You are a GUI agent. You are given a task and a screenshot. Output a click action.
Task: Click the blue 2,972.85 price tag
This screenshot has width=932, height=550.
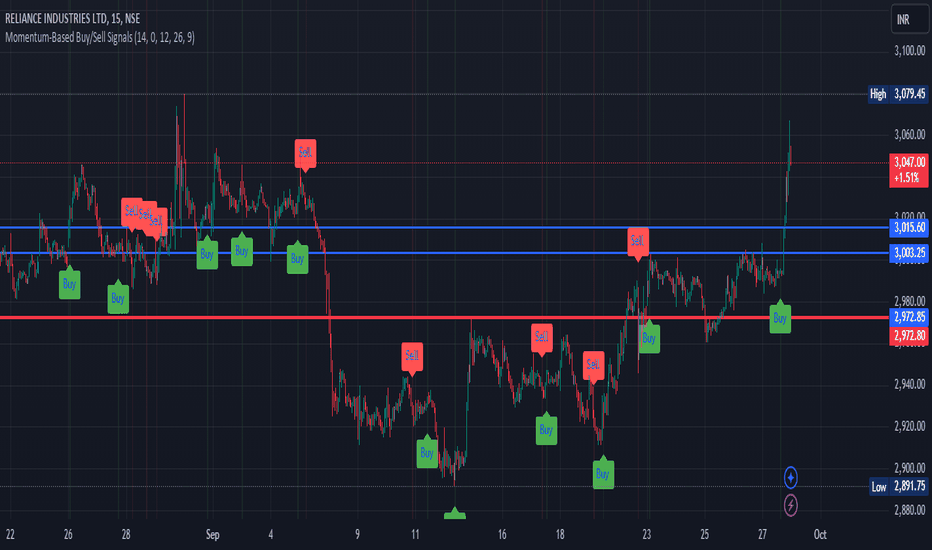pyautogui.click(x=909, y=317)
